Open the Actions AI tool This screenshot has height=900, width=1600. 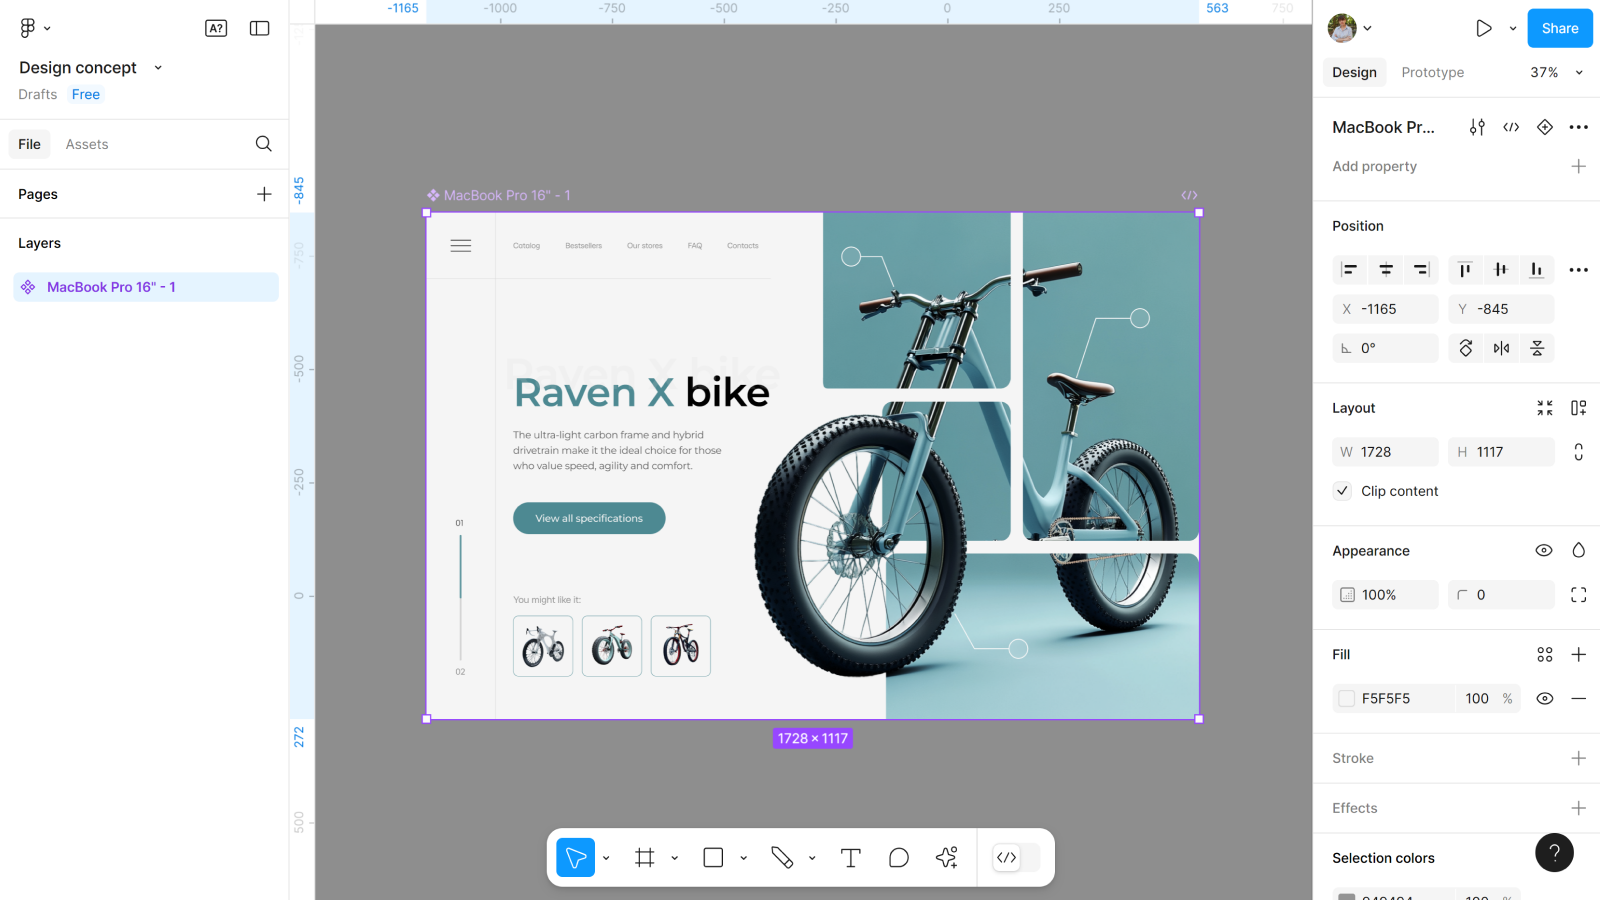(946, 858)
